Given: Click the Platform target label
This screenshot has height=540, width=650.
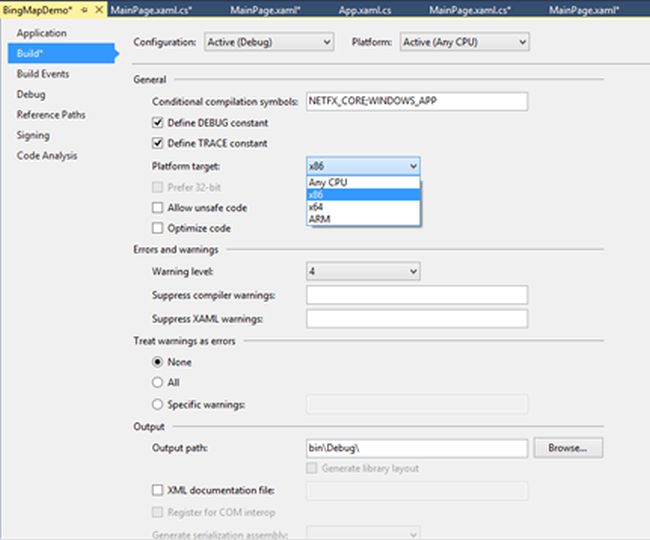Looking at the screenshot, I should (x=186, y=167).
